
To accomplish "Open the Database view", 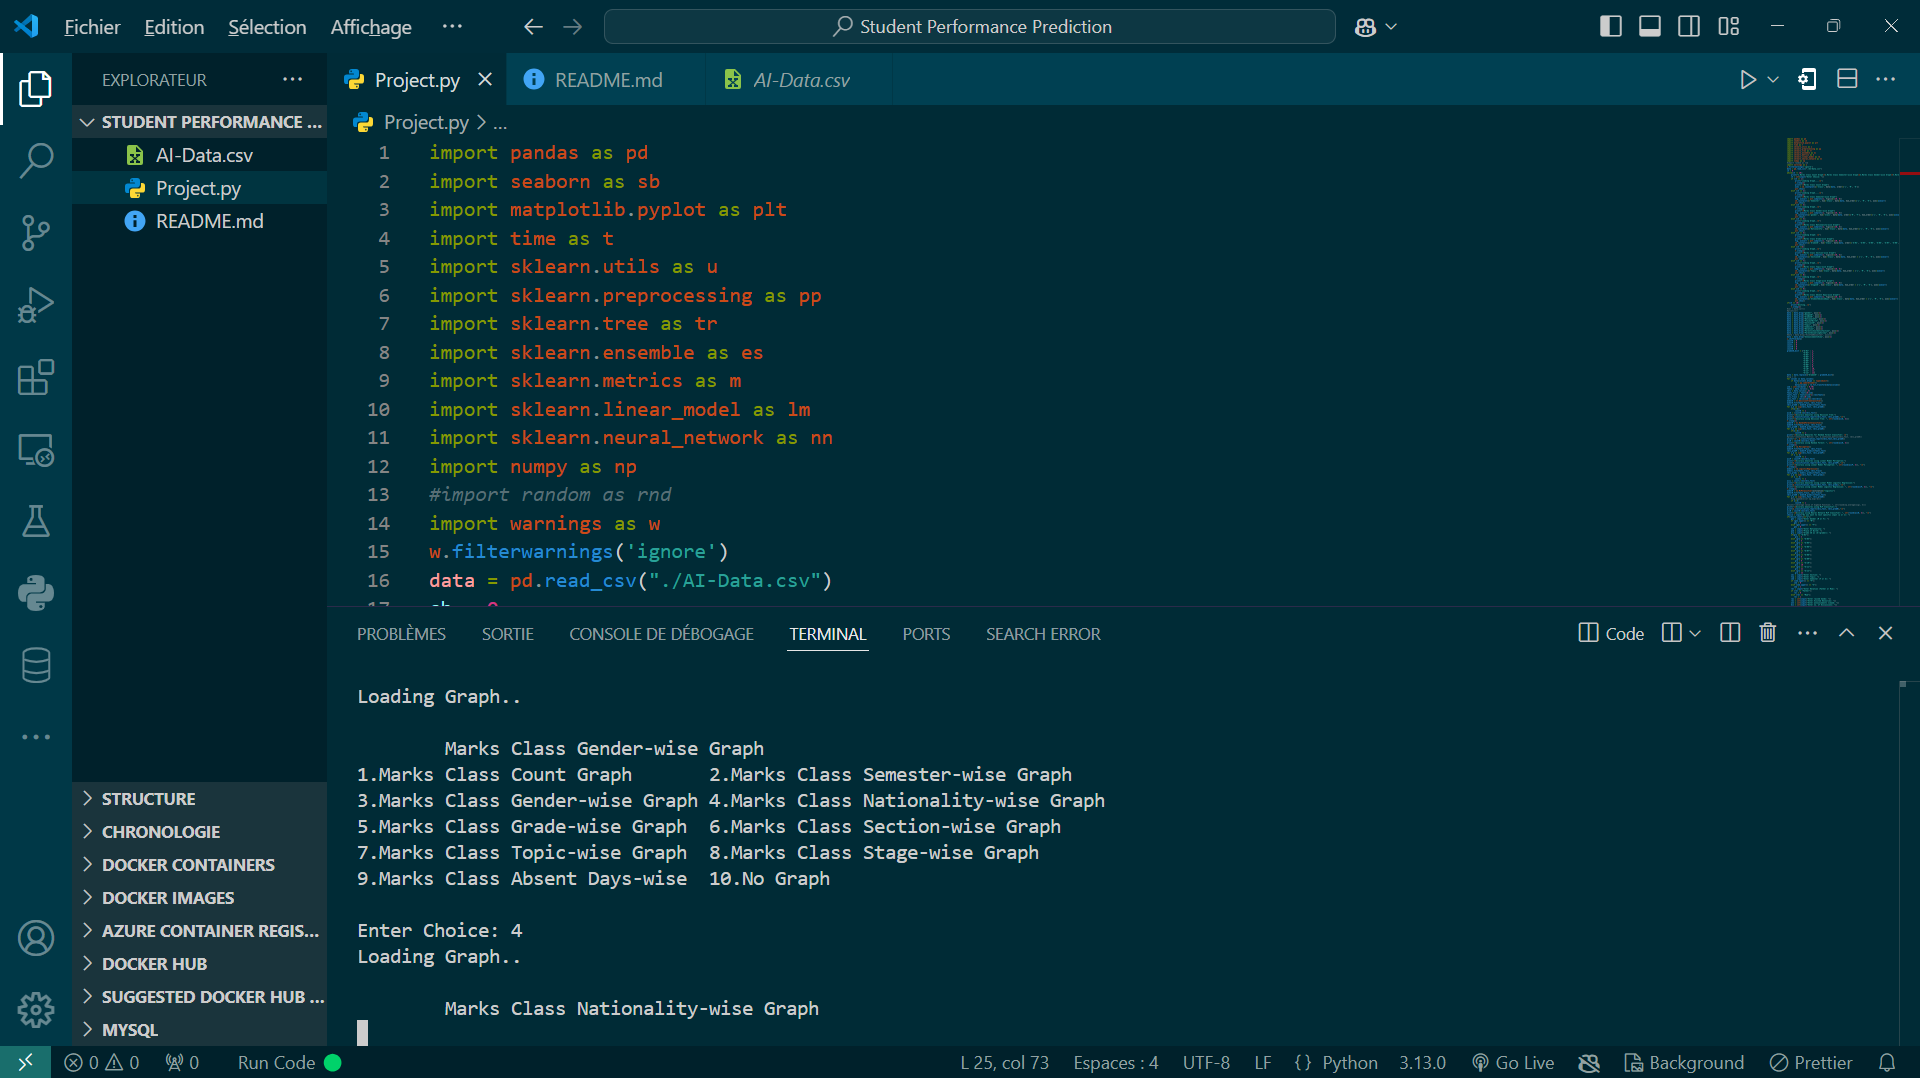I will [36, 665].
